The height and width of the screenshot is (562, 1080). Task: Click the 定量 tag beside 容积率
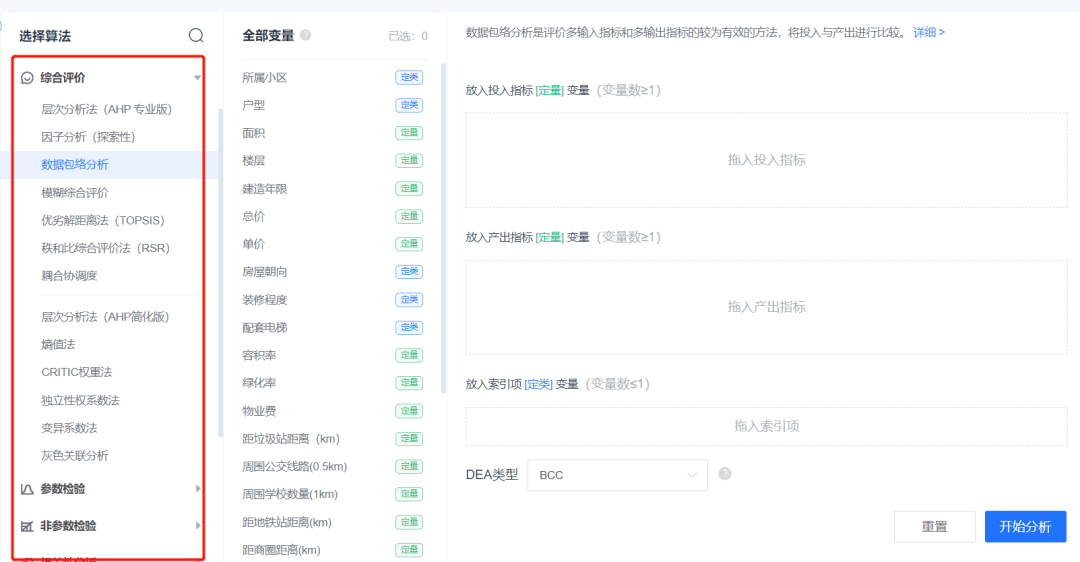pyautogui.click(x=409, y=355)
